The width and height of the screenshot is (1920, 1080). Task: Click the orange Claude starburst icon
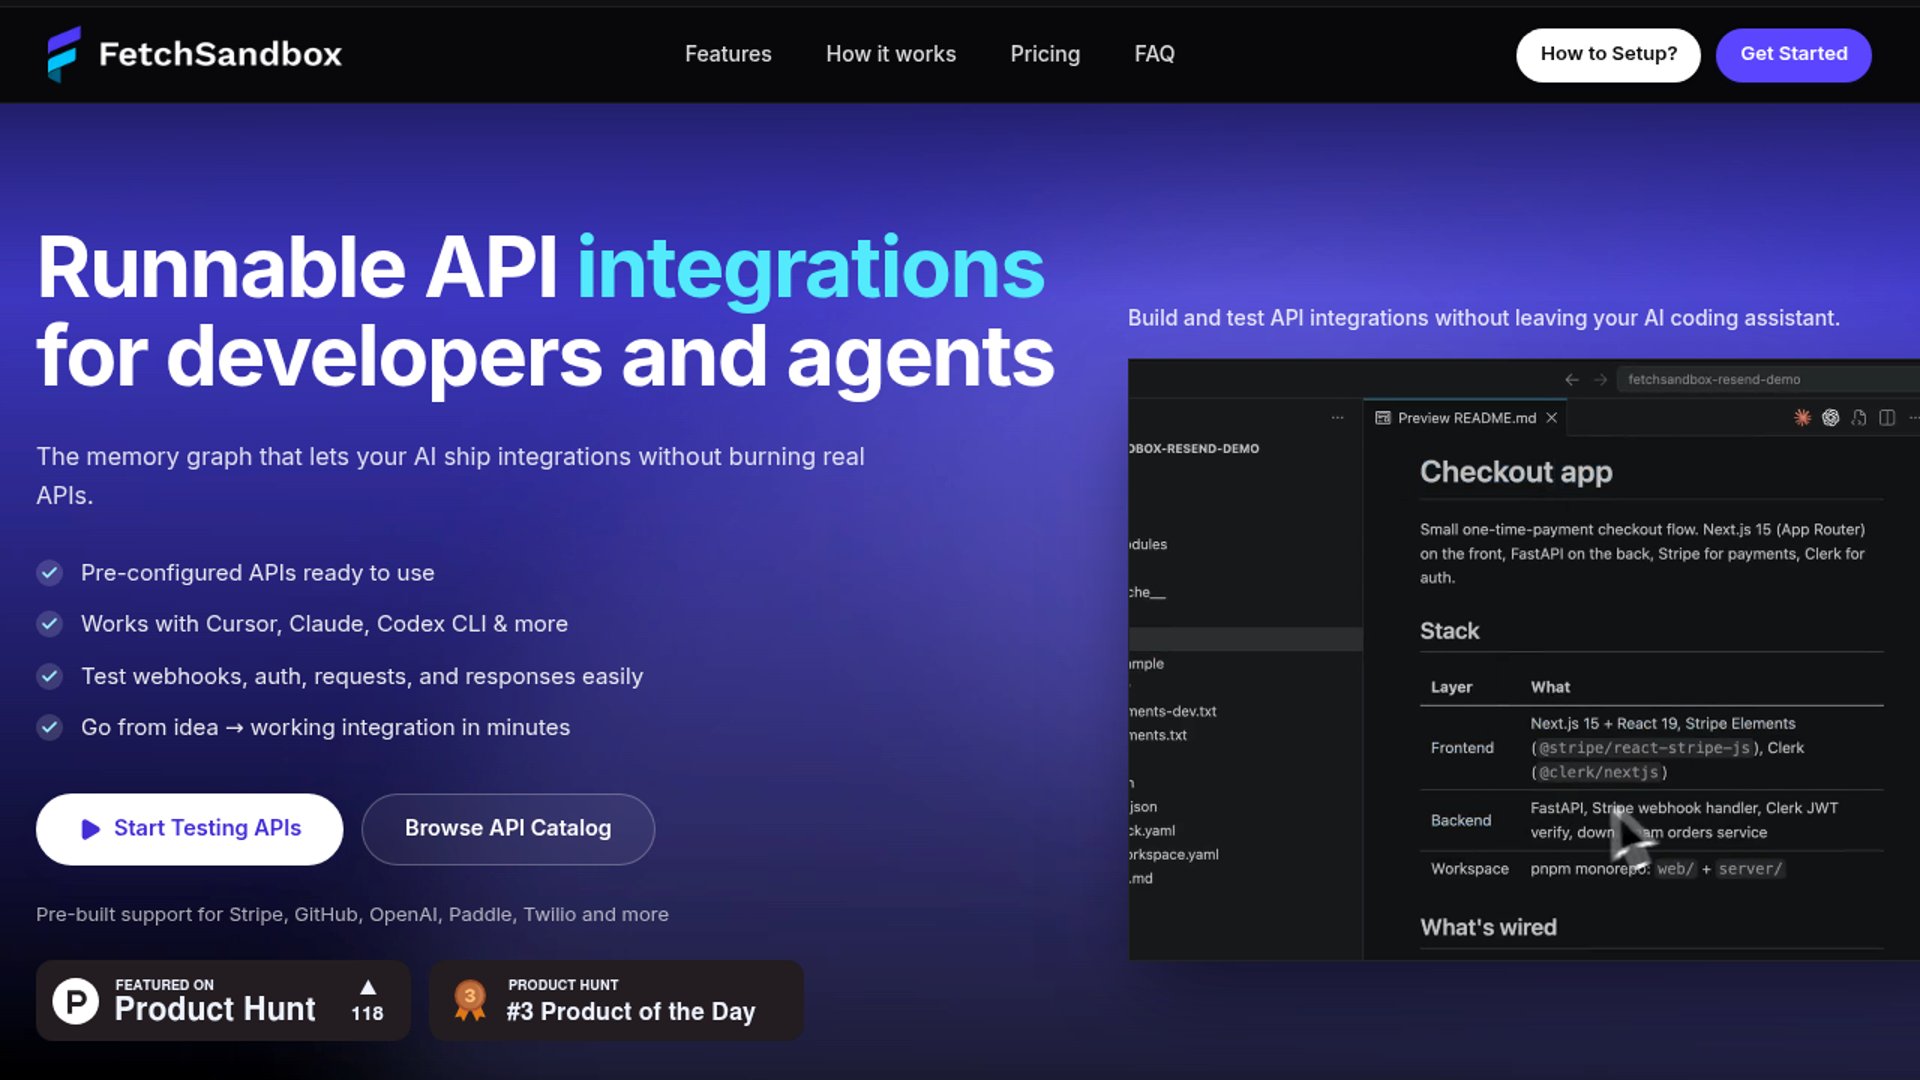click(1802, 418)
